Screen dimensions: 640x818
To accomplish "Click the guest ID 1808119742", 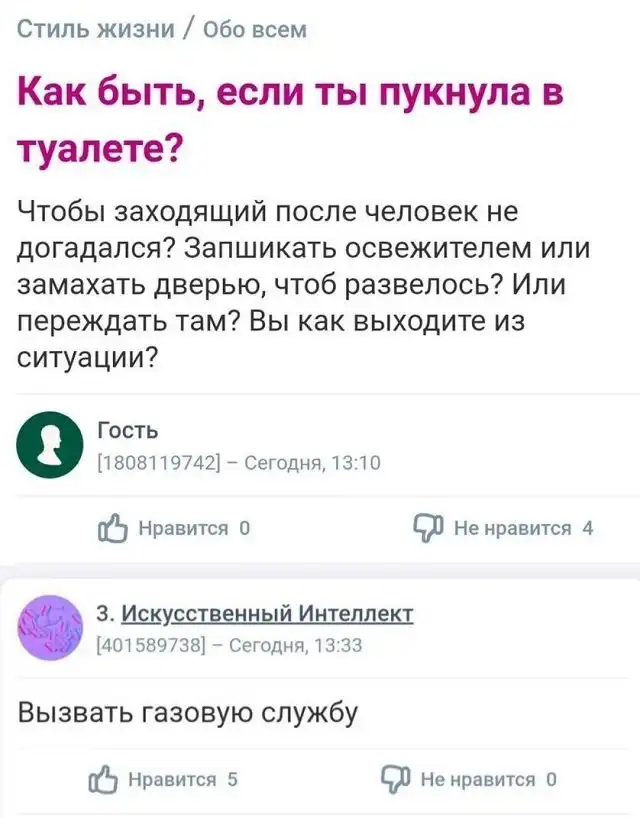I will click(164, 461).
